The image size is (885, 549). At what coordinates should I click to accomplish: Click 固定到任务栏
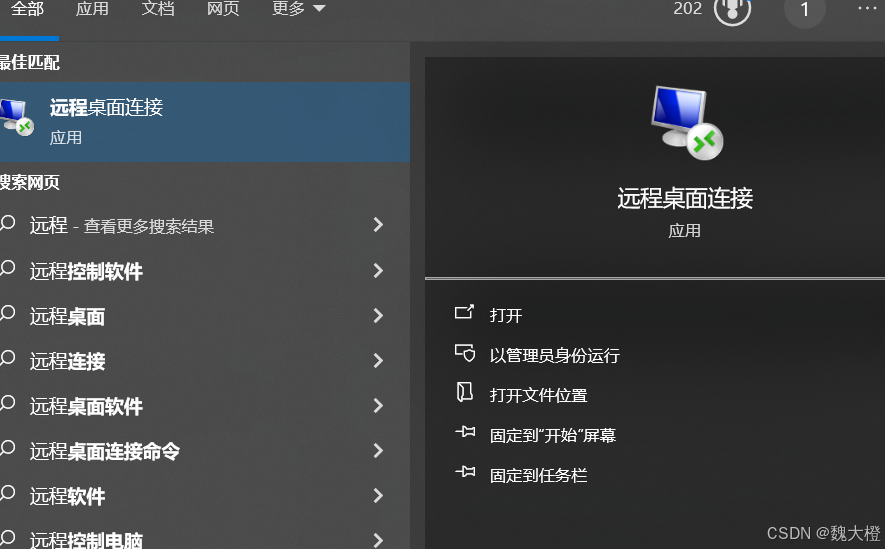point(538,476)
